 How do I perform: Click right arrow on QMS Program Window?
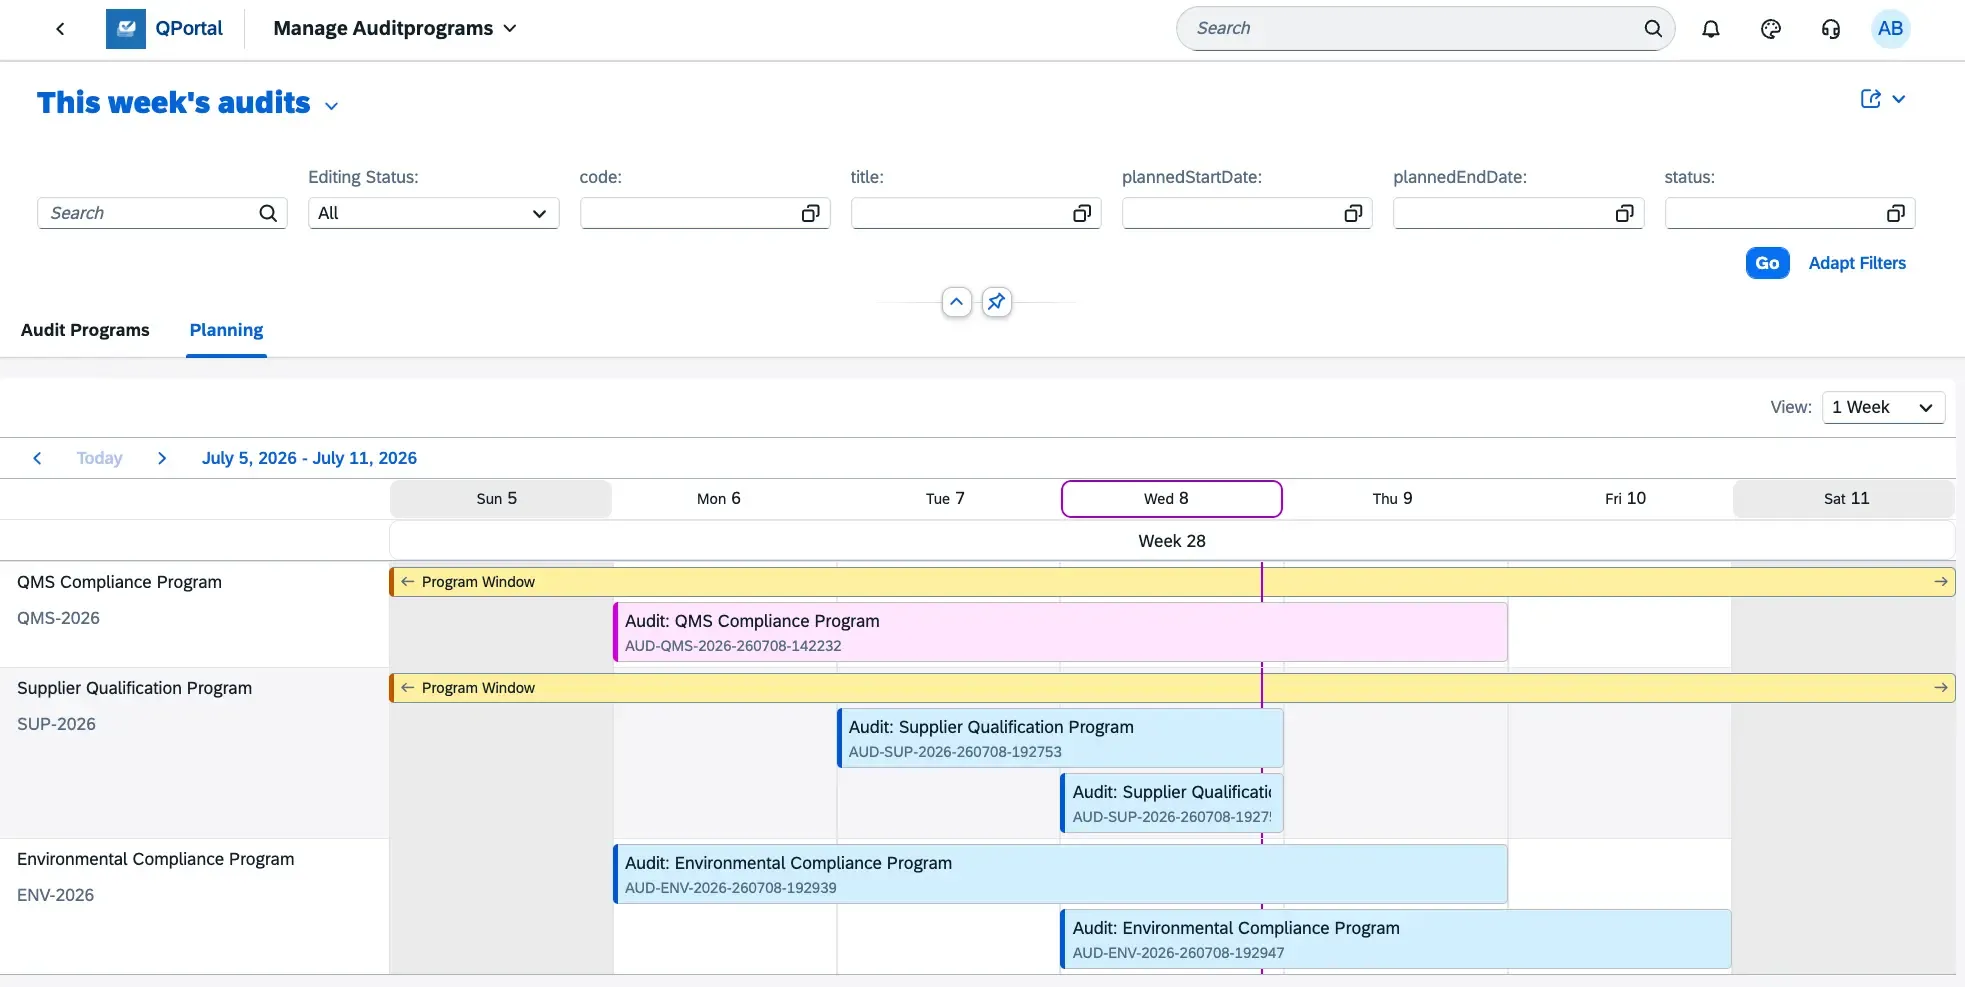point(1941,582)
